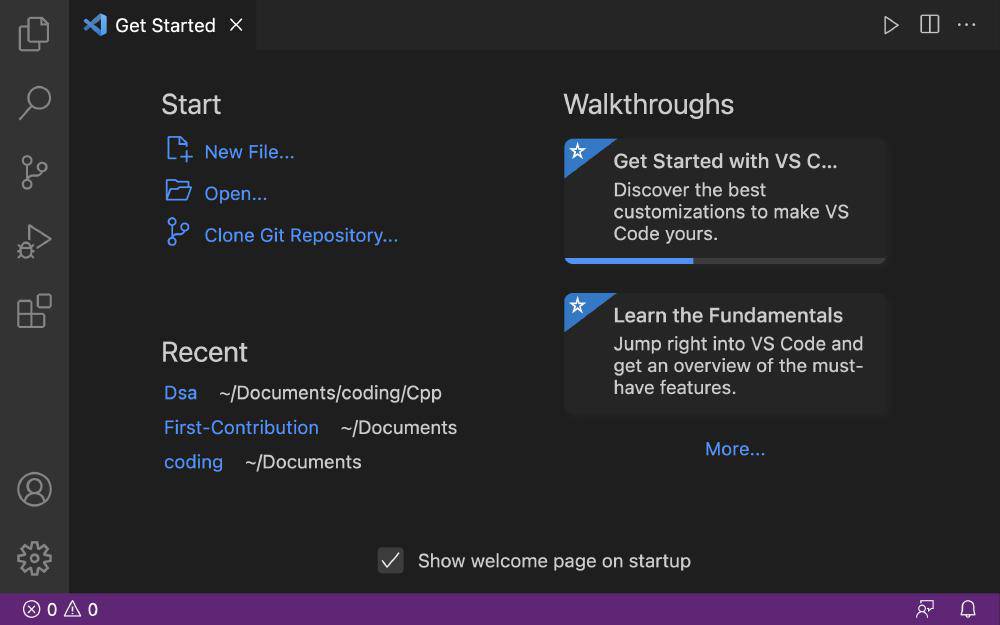The width and height of the screenshot is (1000, 625).
Task: Open the Accounts menu icon
Action: [34, 489]
